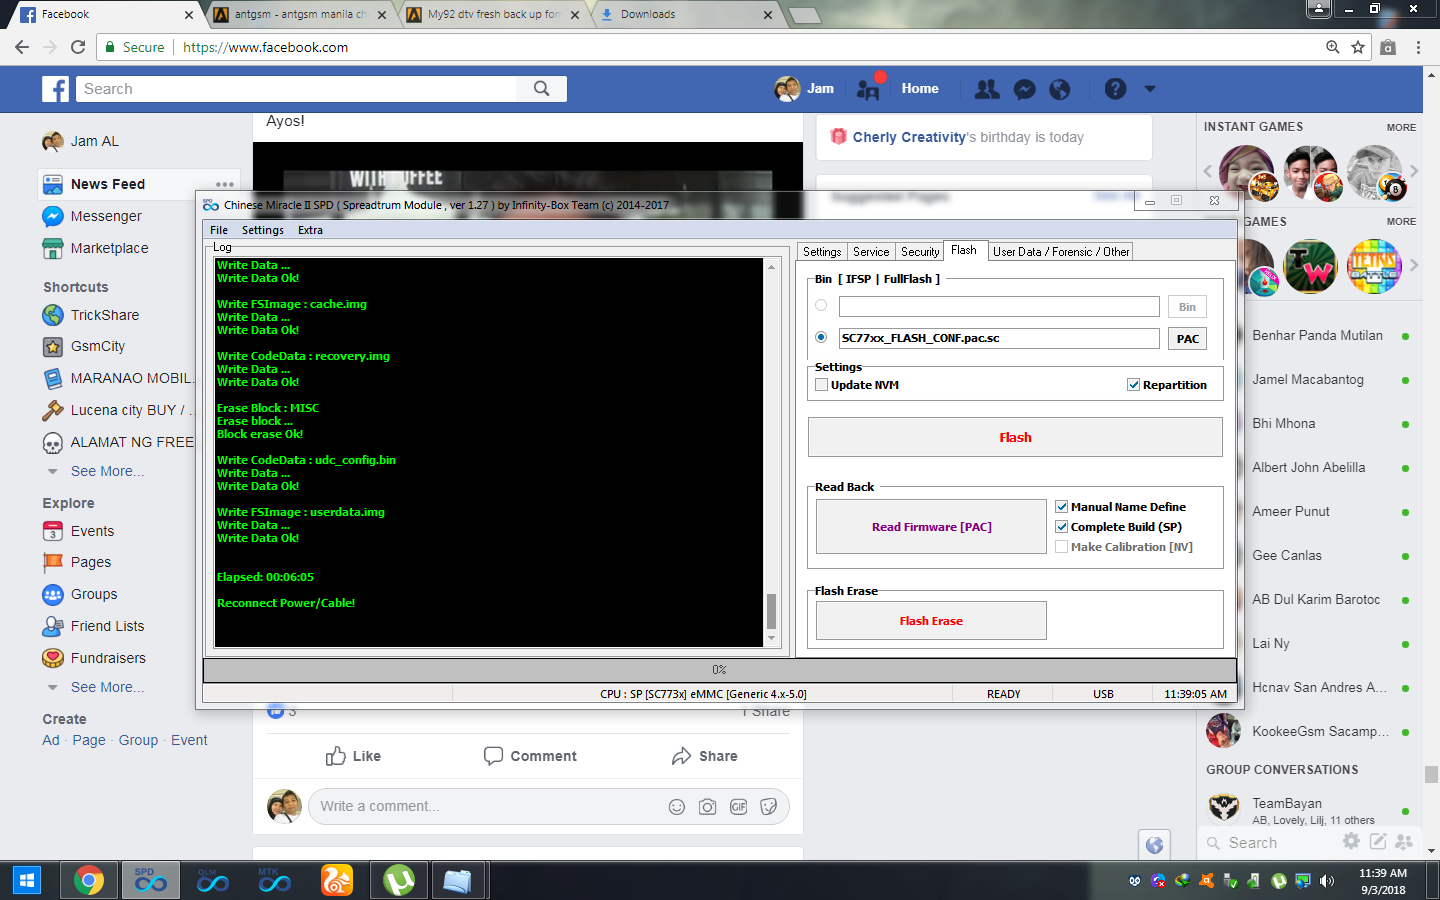Open the uTorrent taskbar icon
The image size is (1440, 900).
[x=399, y=881]
